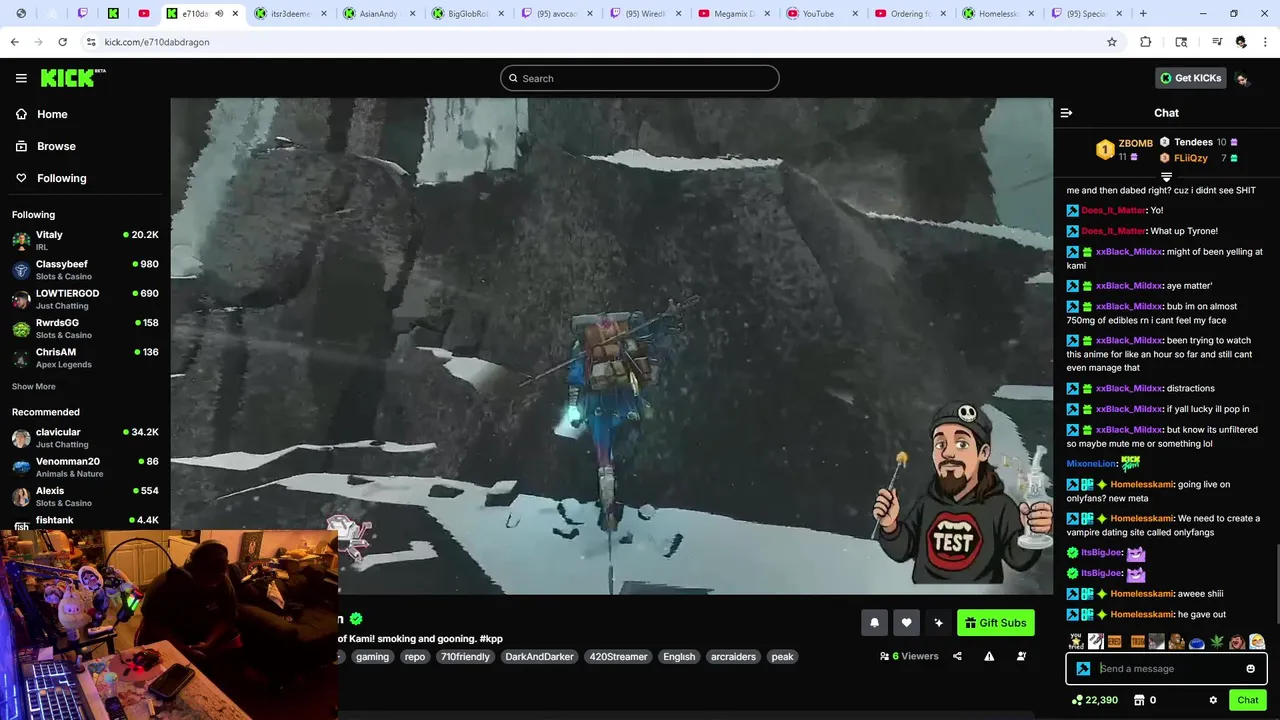Collapse the chat panel

point(1066,113)
